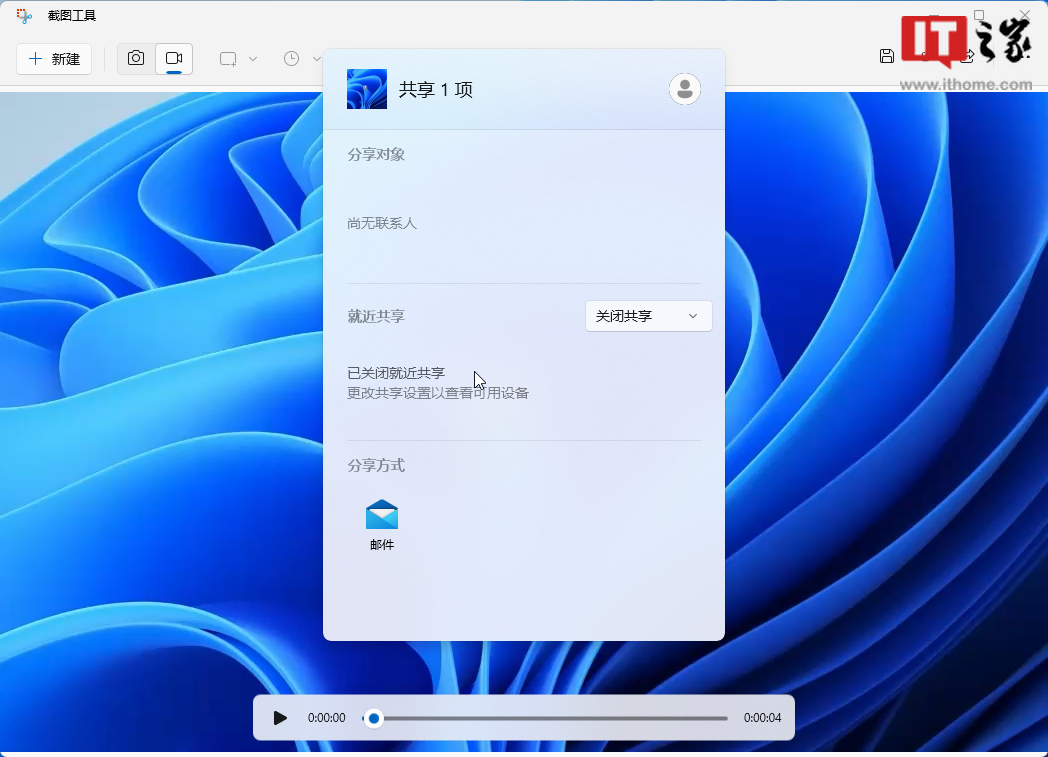This screenshot has width=1048, height=757.
Task: Open the account avatar in share panel
Action: (684, 89)
